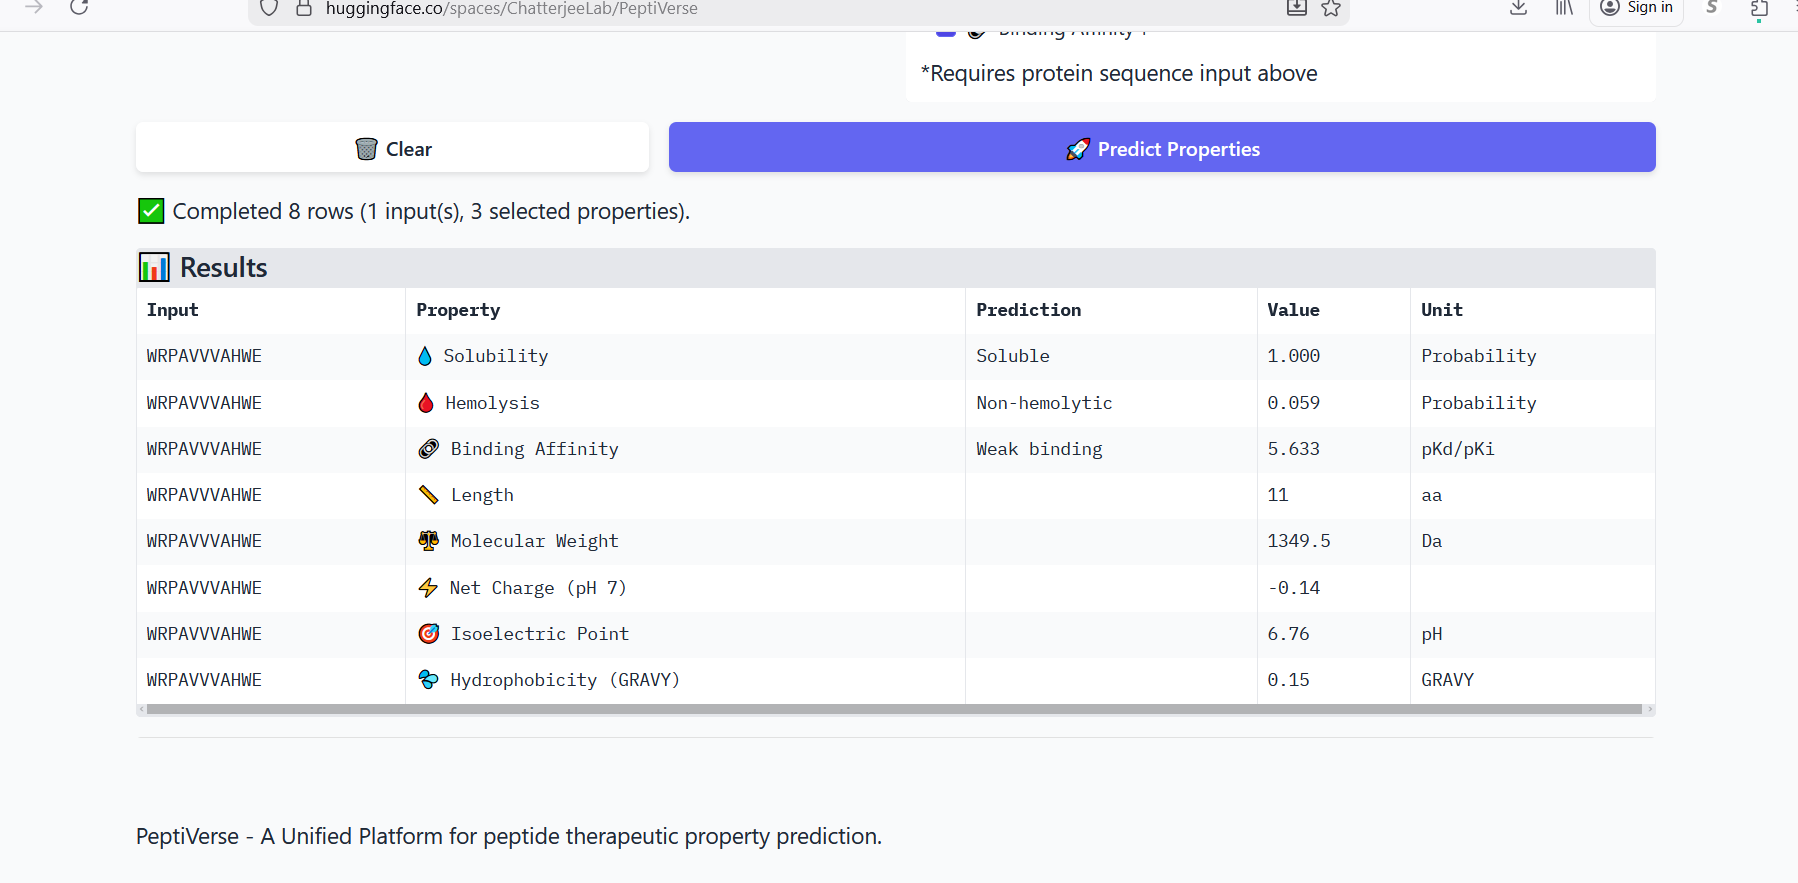Image resolution: width=1798 pixels, height=883 pixels.
Task: Click the -0.14 net charge value
Action: click(x=1293, y=588)
